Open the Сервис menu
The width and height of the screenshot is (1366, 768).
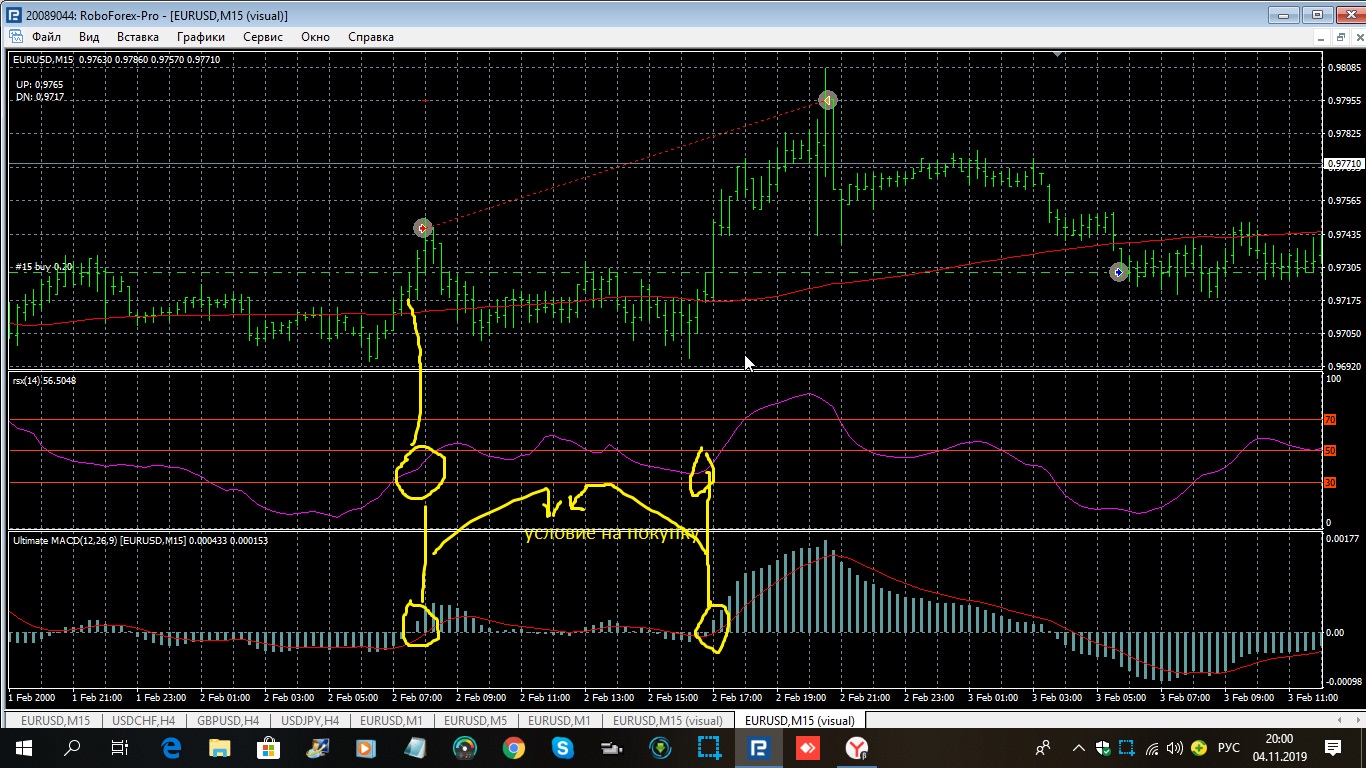click(263, 37)
